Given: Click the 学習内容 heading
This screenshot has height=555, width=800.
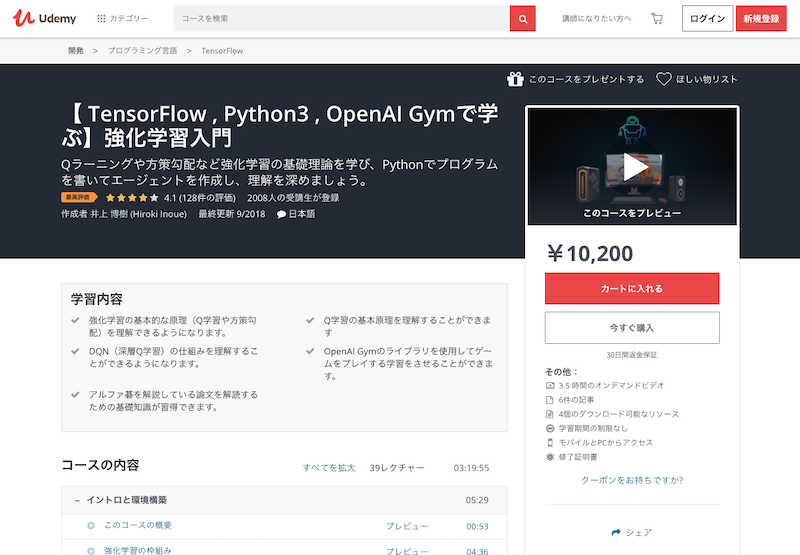Looking at the screenshot, I should coord(97,299).
